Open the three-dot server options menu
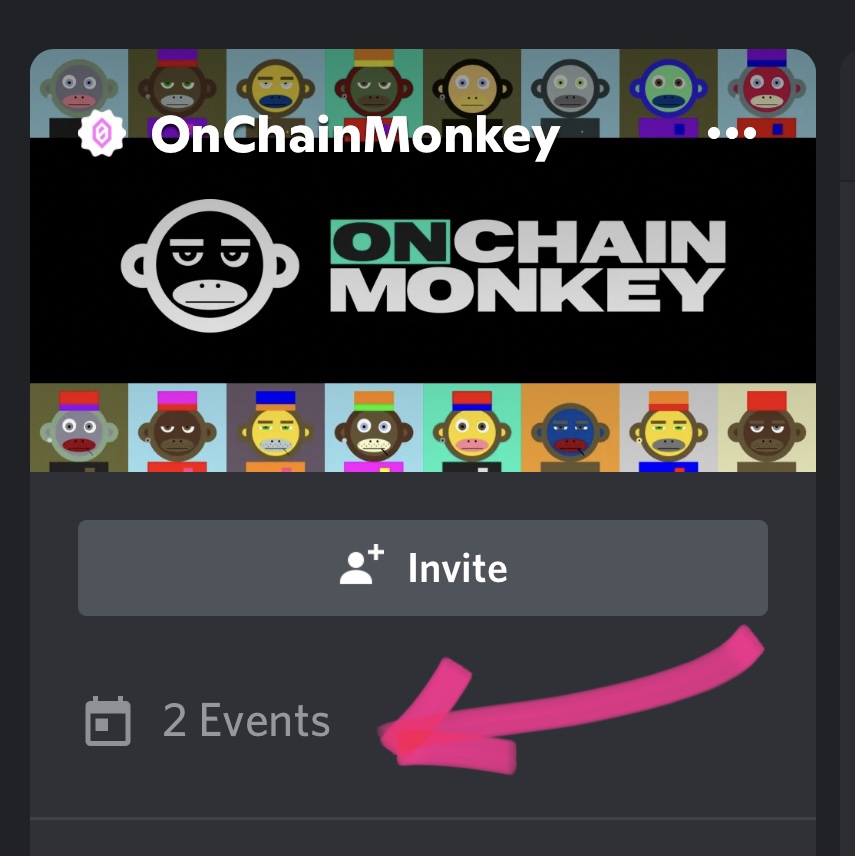The image size is (855, 856). tap(731, 133)
